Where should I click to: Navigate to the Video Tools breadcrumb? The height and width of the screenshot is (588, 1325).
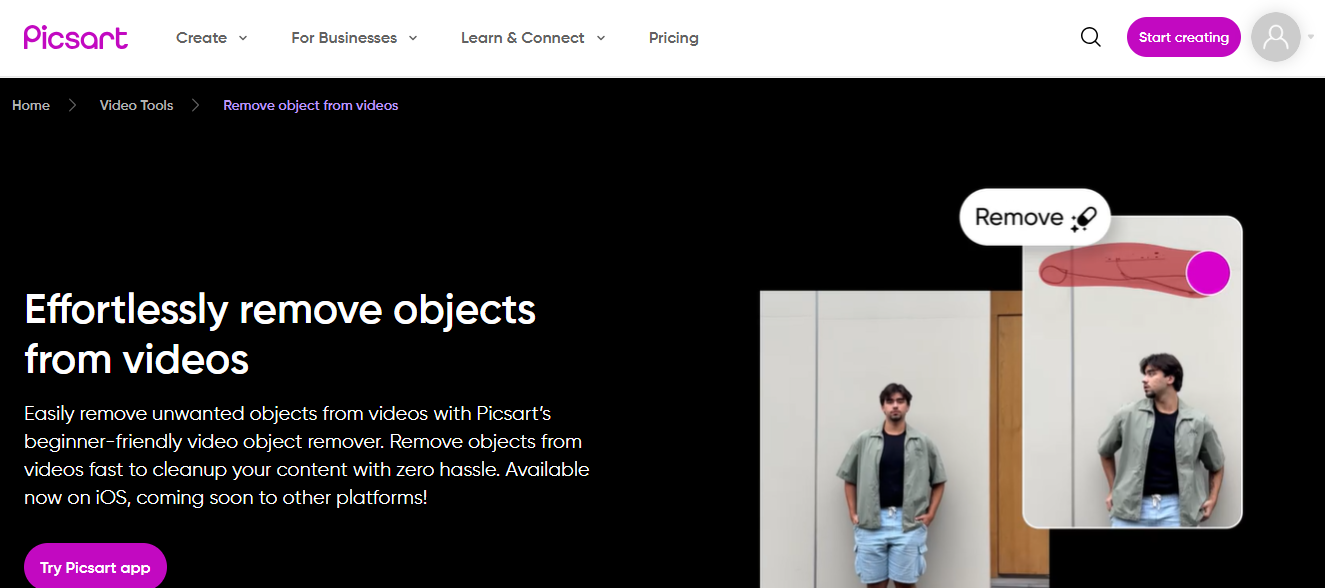[136, 105]
